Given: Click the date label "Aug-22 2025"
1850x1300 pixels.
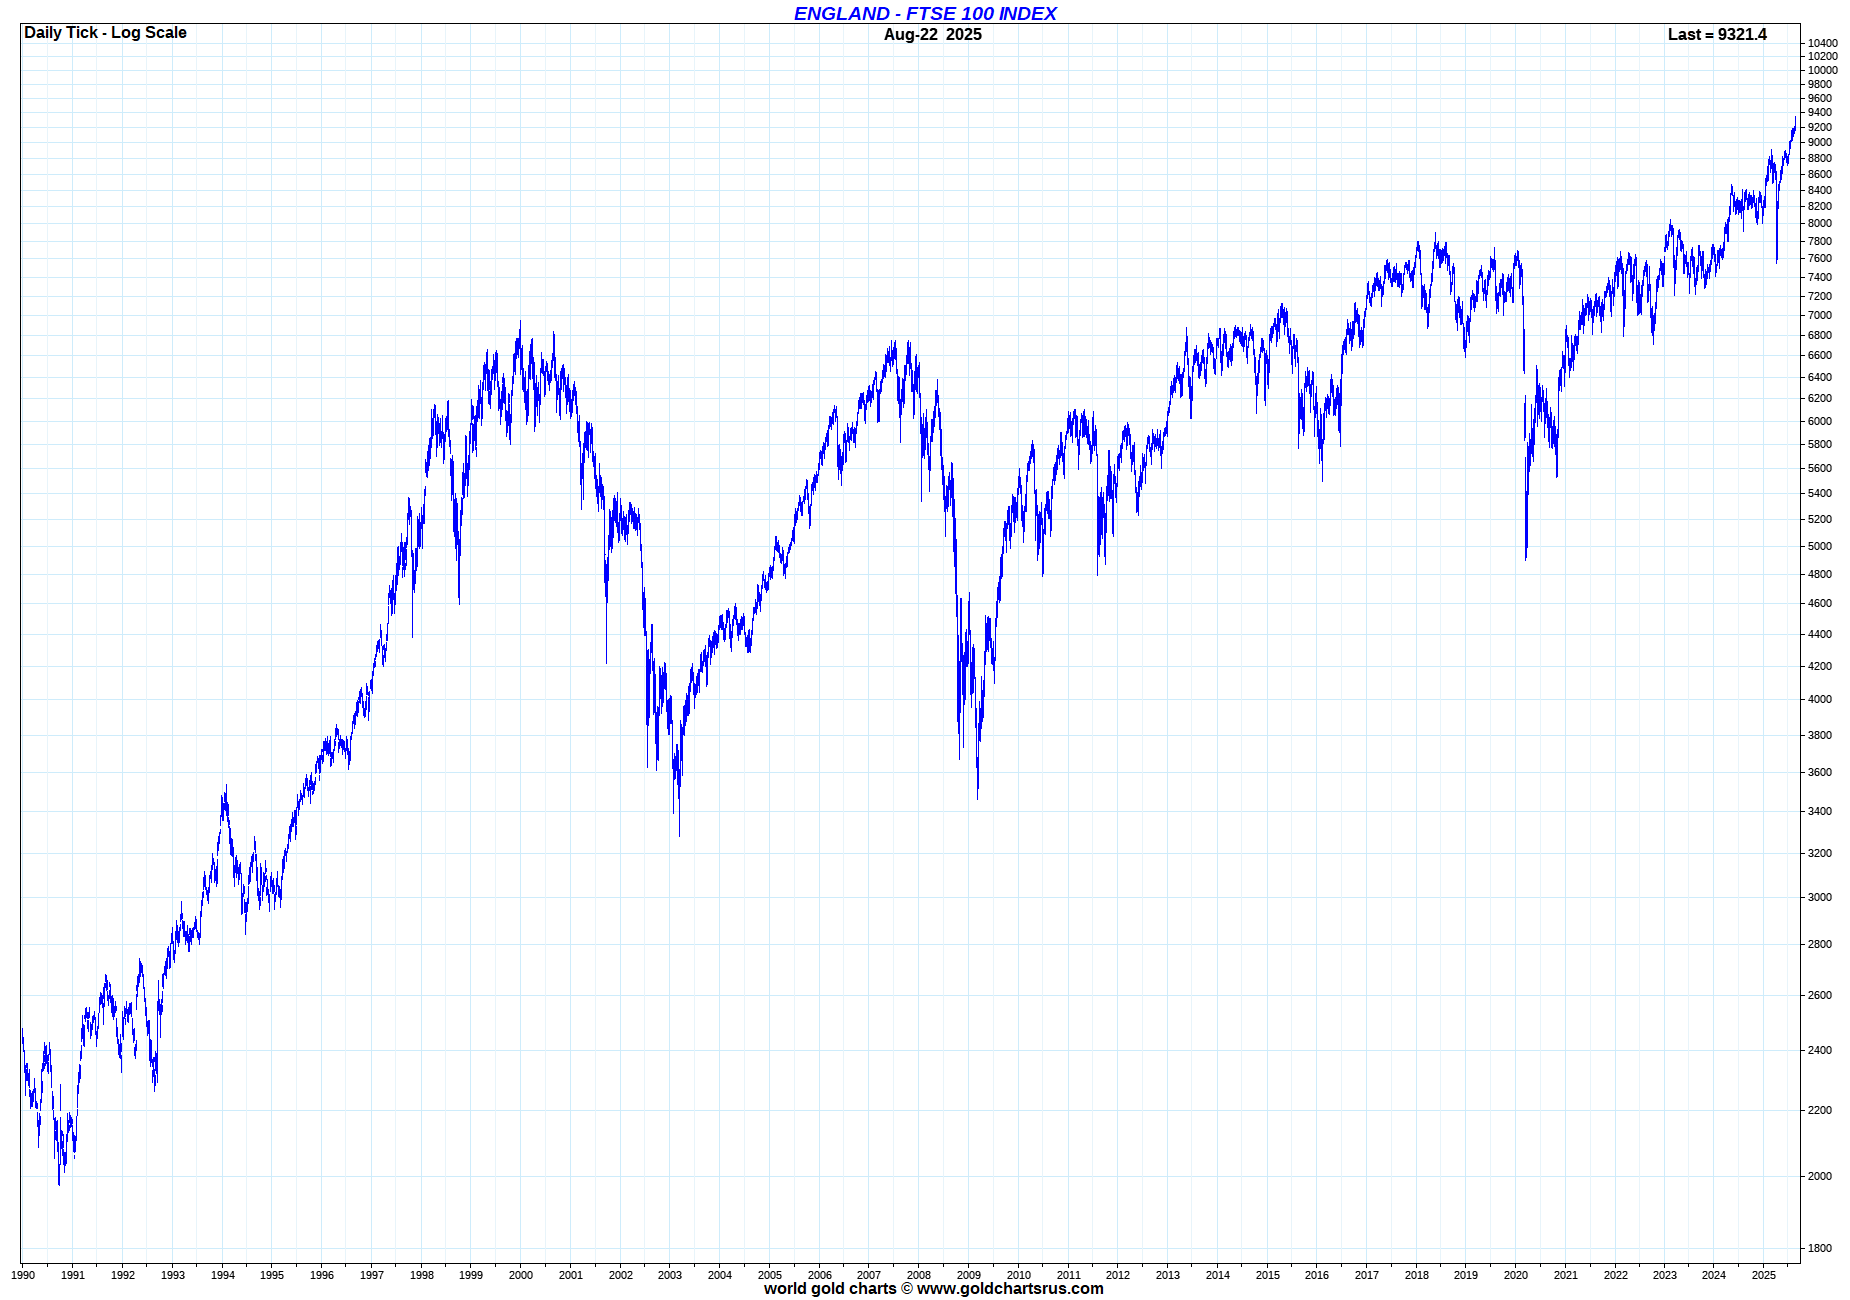Looking at the screenshot, I should point(933,35).
